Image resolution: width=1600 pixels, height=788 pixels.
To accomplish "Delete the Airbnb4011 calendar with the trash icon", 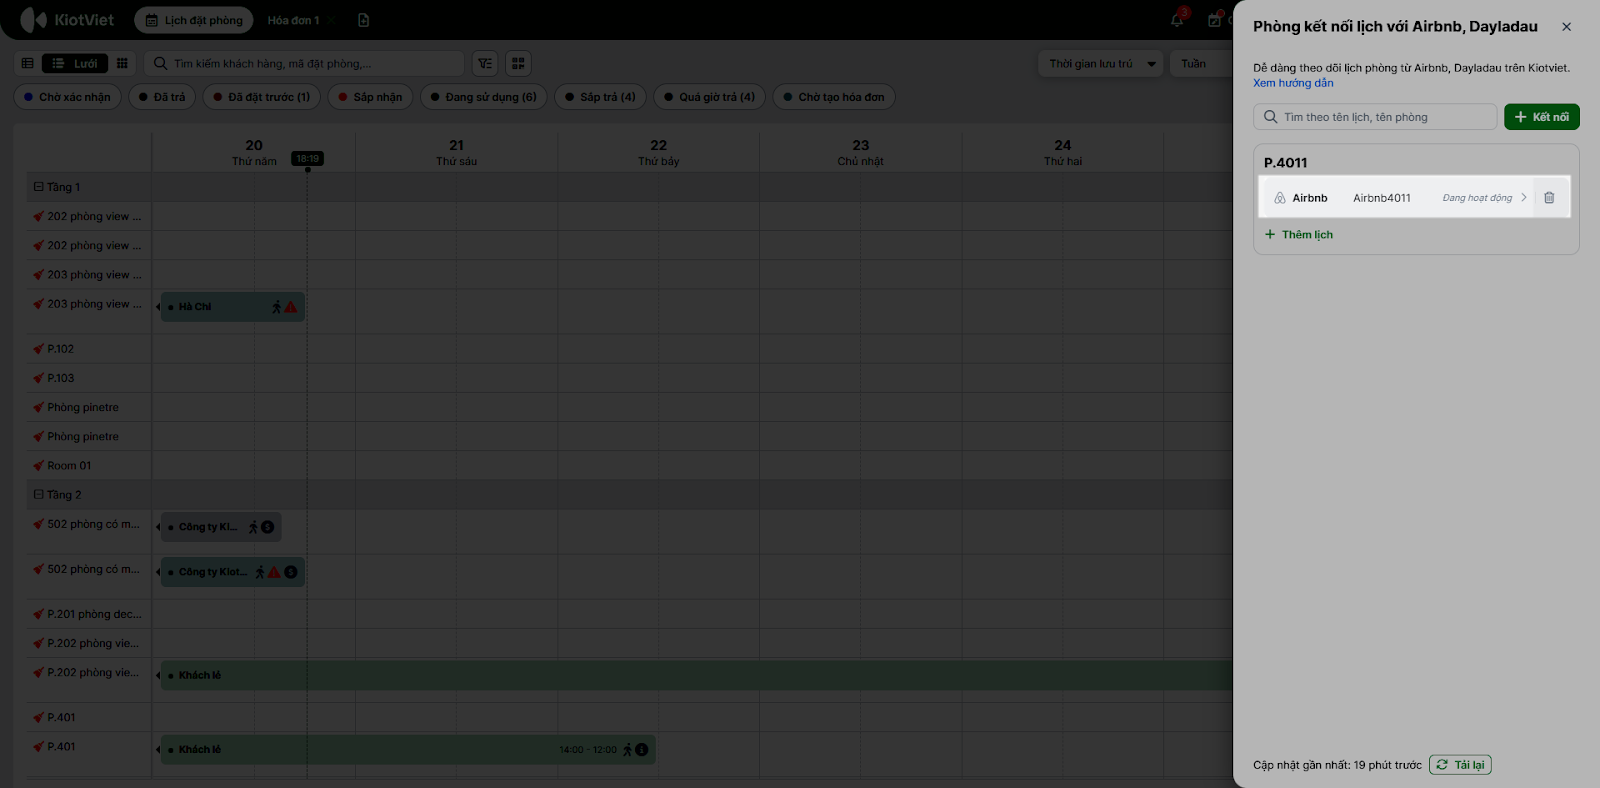I will [1549, 198].
